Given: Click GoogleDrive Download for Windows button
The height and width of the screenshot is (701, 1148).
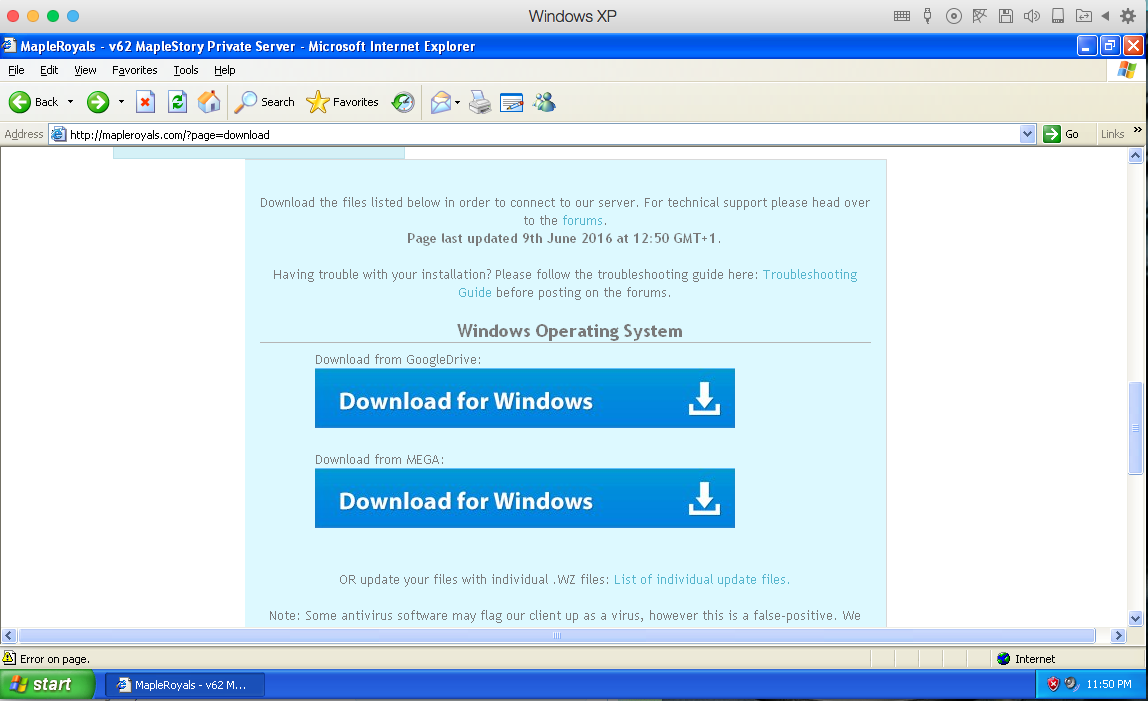Looking at the screenshot, I should coord(524,398).
